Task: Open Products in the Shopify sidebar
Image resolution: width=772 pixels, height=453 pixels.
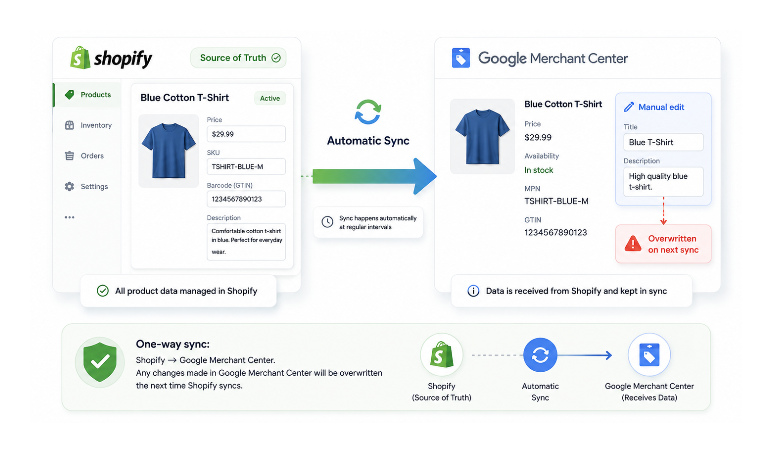Action: pyautogui.click(x=87, y=94)
